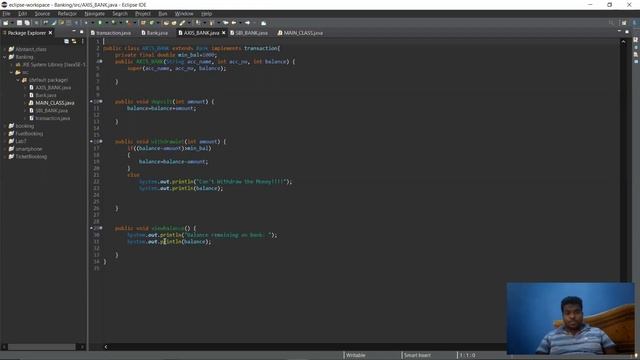Click the Smart Insert status bar entry

[x=417, y=355]
